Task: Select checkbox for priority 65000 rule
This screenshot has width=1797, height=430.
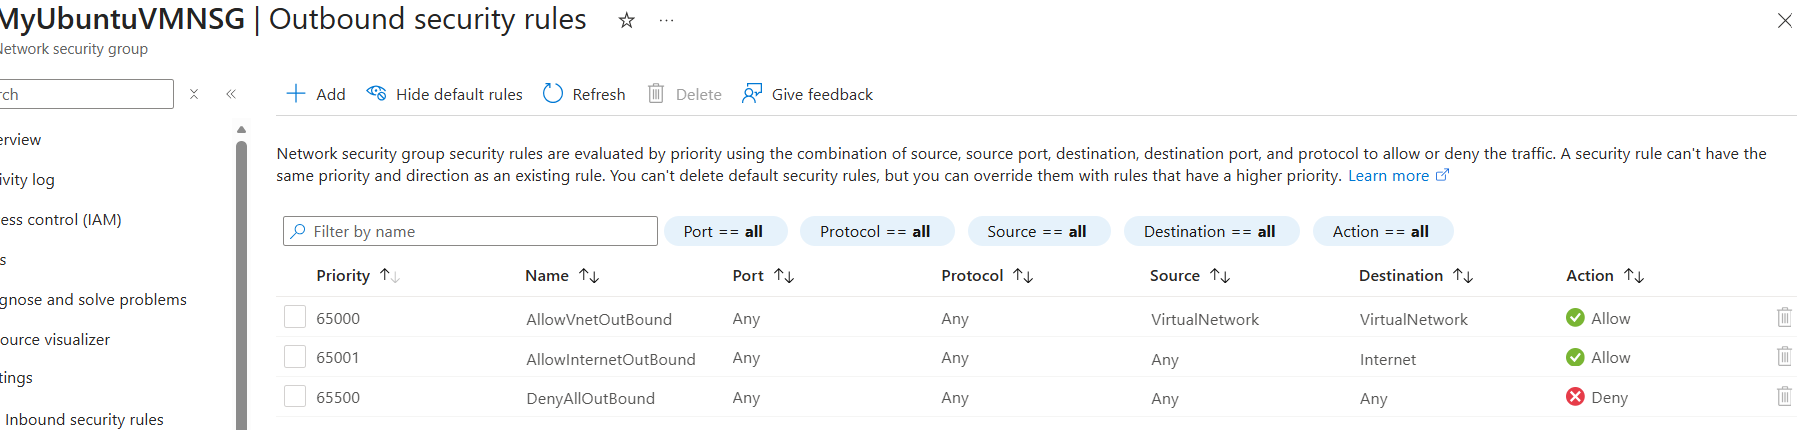Action: click(x=295, y=317)
